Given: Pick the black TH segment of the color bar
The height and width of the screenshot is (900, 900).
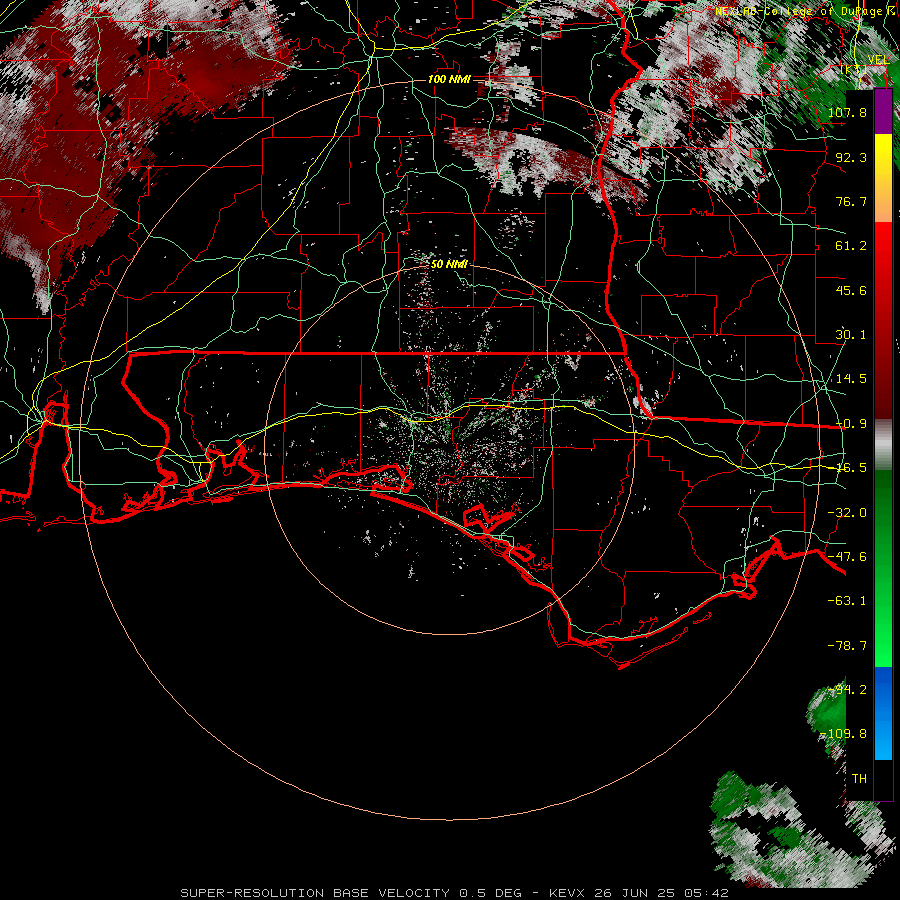Looking at the screenshot, I should (x=883, y=779).
